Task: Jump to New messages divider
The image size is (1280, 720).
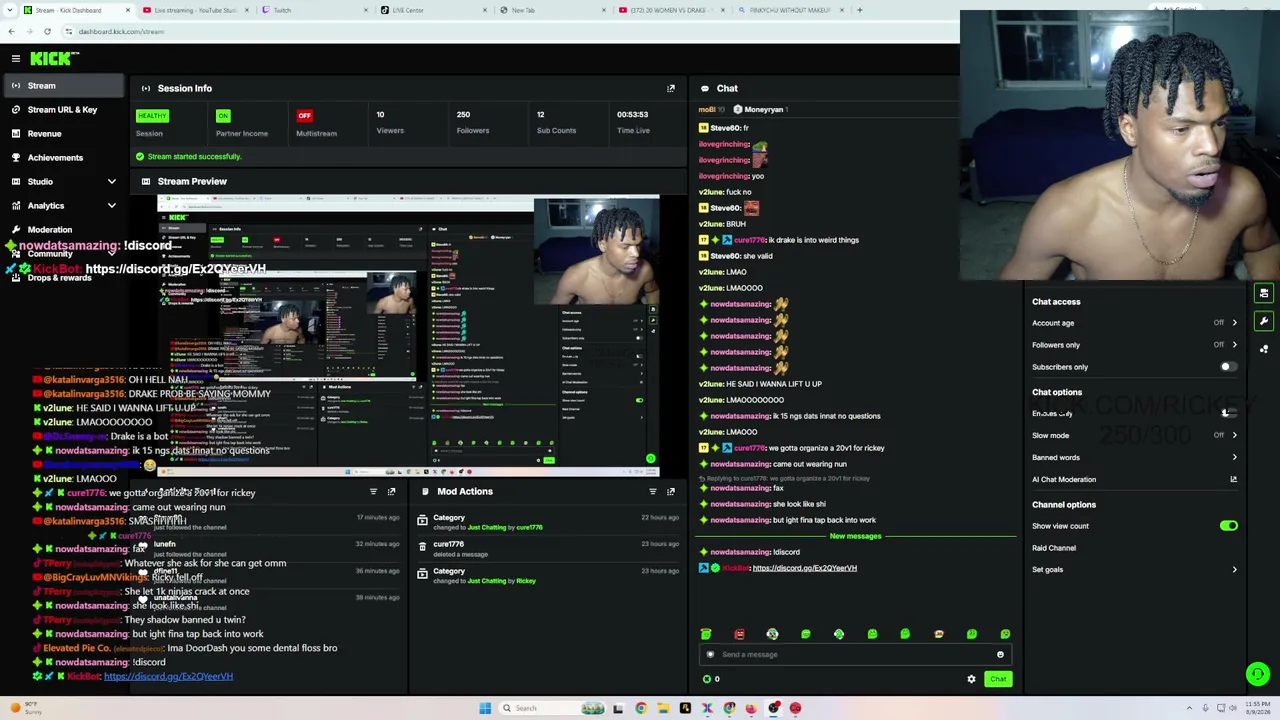Action: click(x=855, y=536)
